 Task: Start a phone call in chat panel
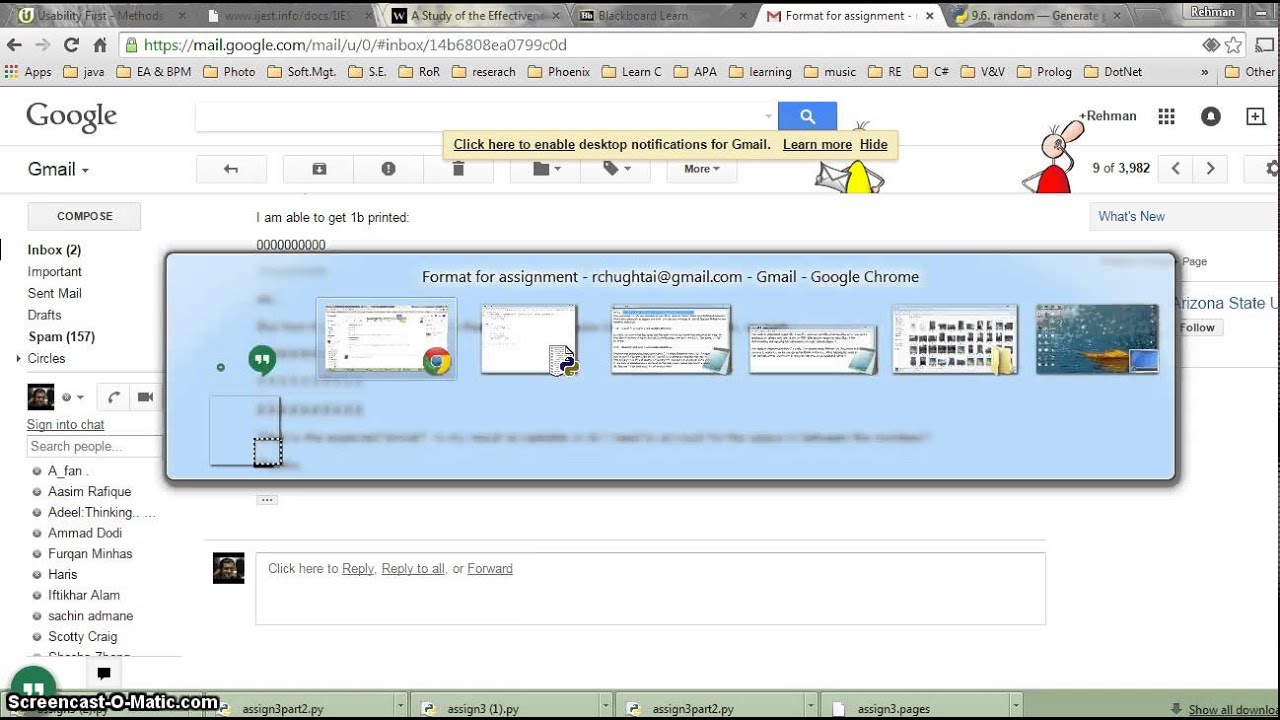[114, 397]
